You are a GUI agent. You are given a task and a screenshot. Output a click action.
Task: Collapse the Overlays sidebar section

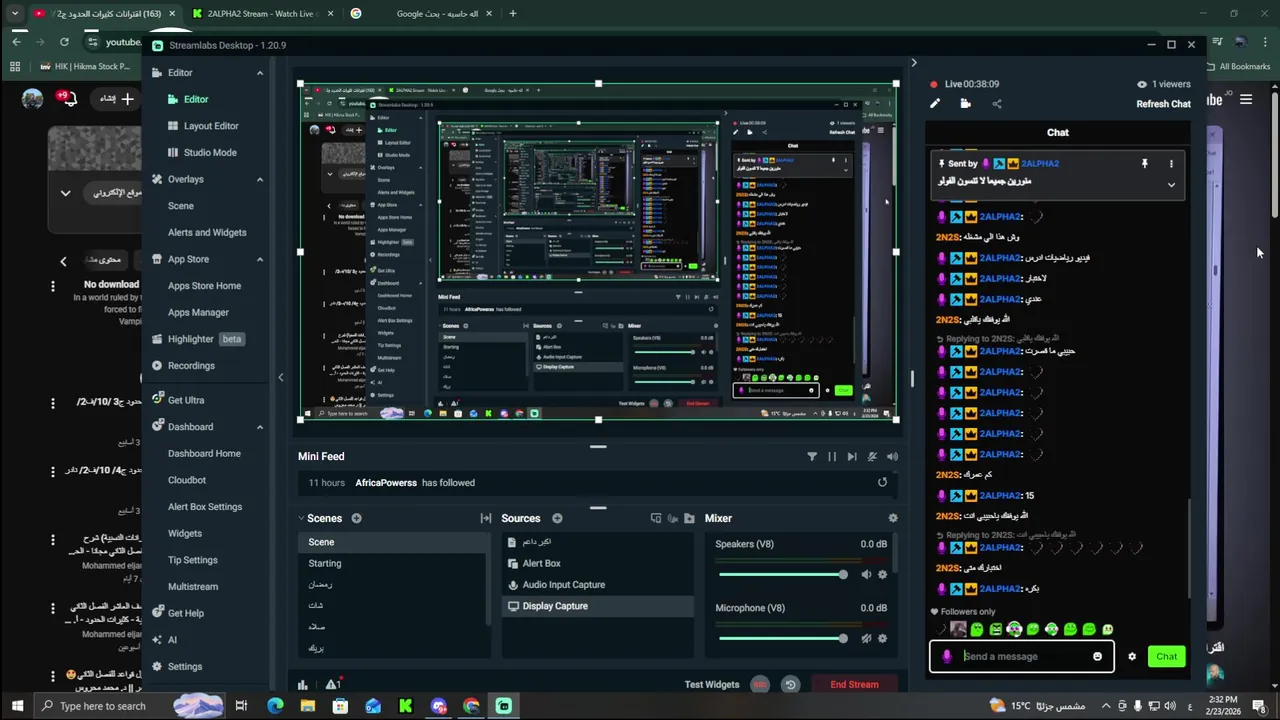[x=260, y=180]
